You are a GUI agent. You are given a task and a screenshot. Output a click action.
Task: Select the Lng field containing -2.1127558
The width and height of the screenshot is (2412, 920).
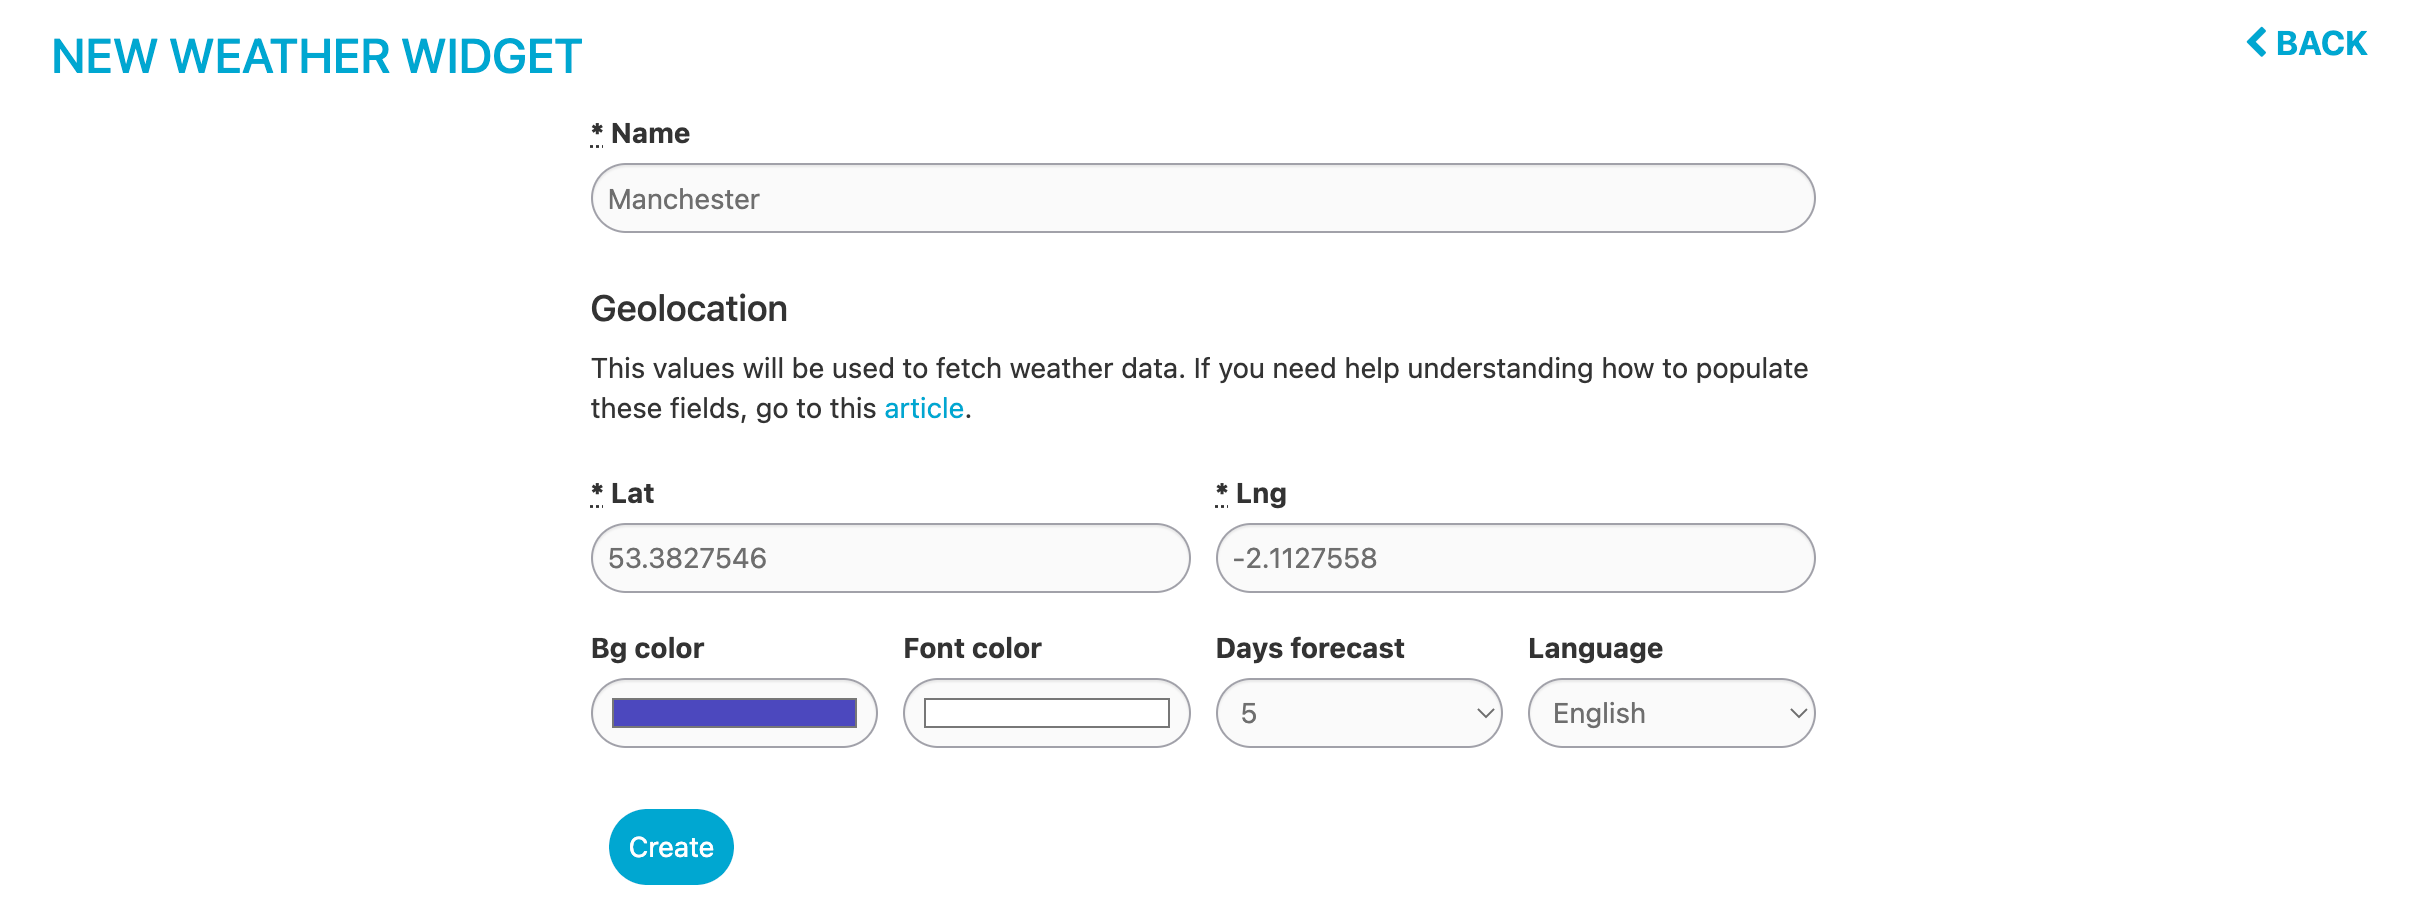tap(1512, 558)
